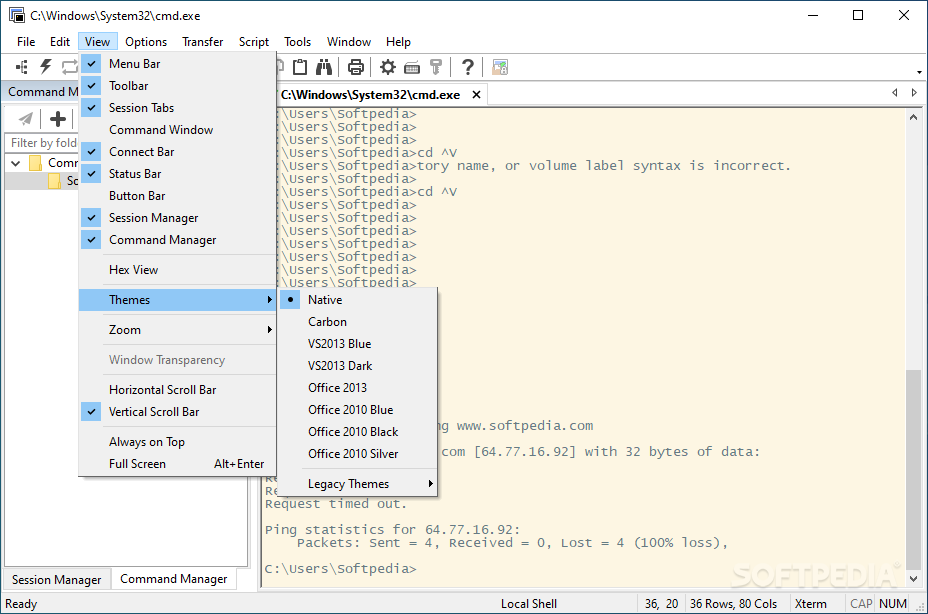
Task: Click the previous tab left arrow
Action: 895,92
